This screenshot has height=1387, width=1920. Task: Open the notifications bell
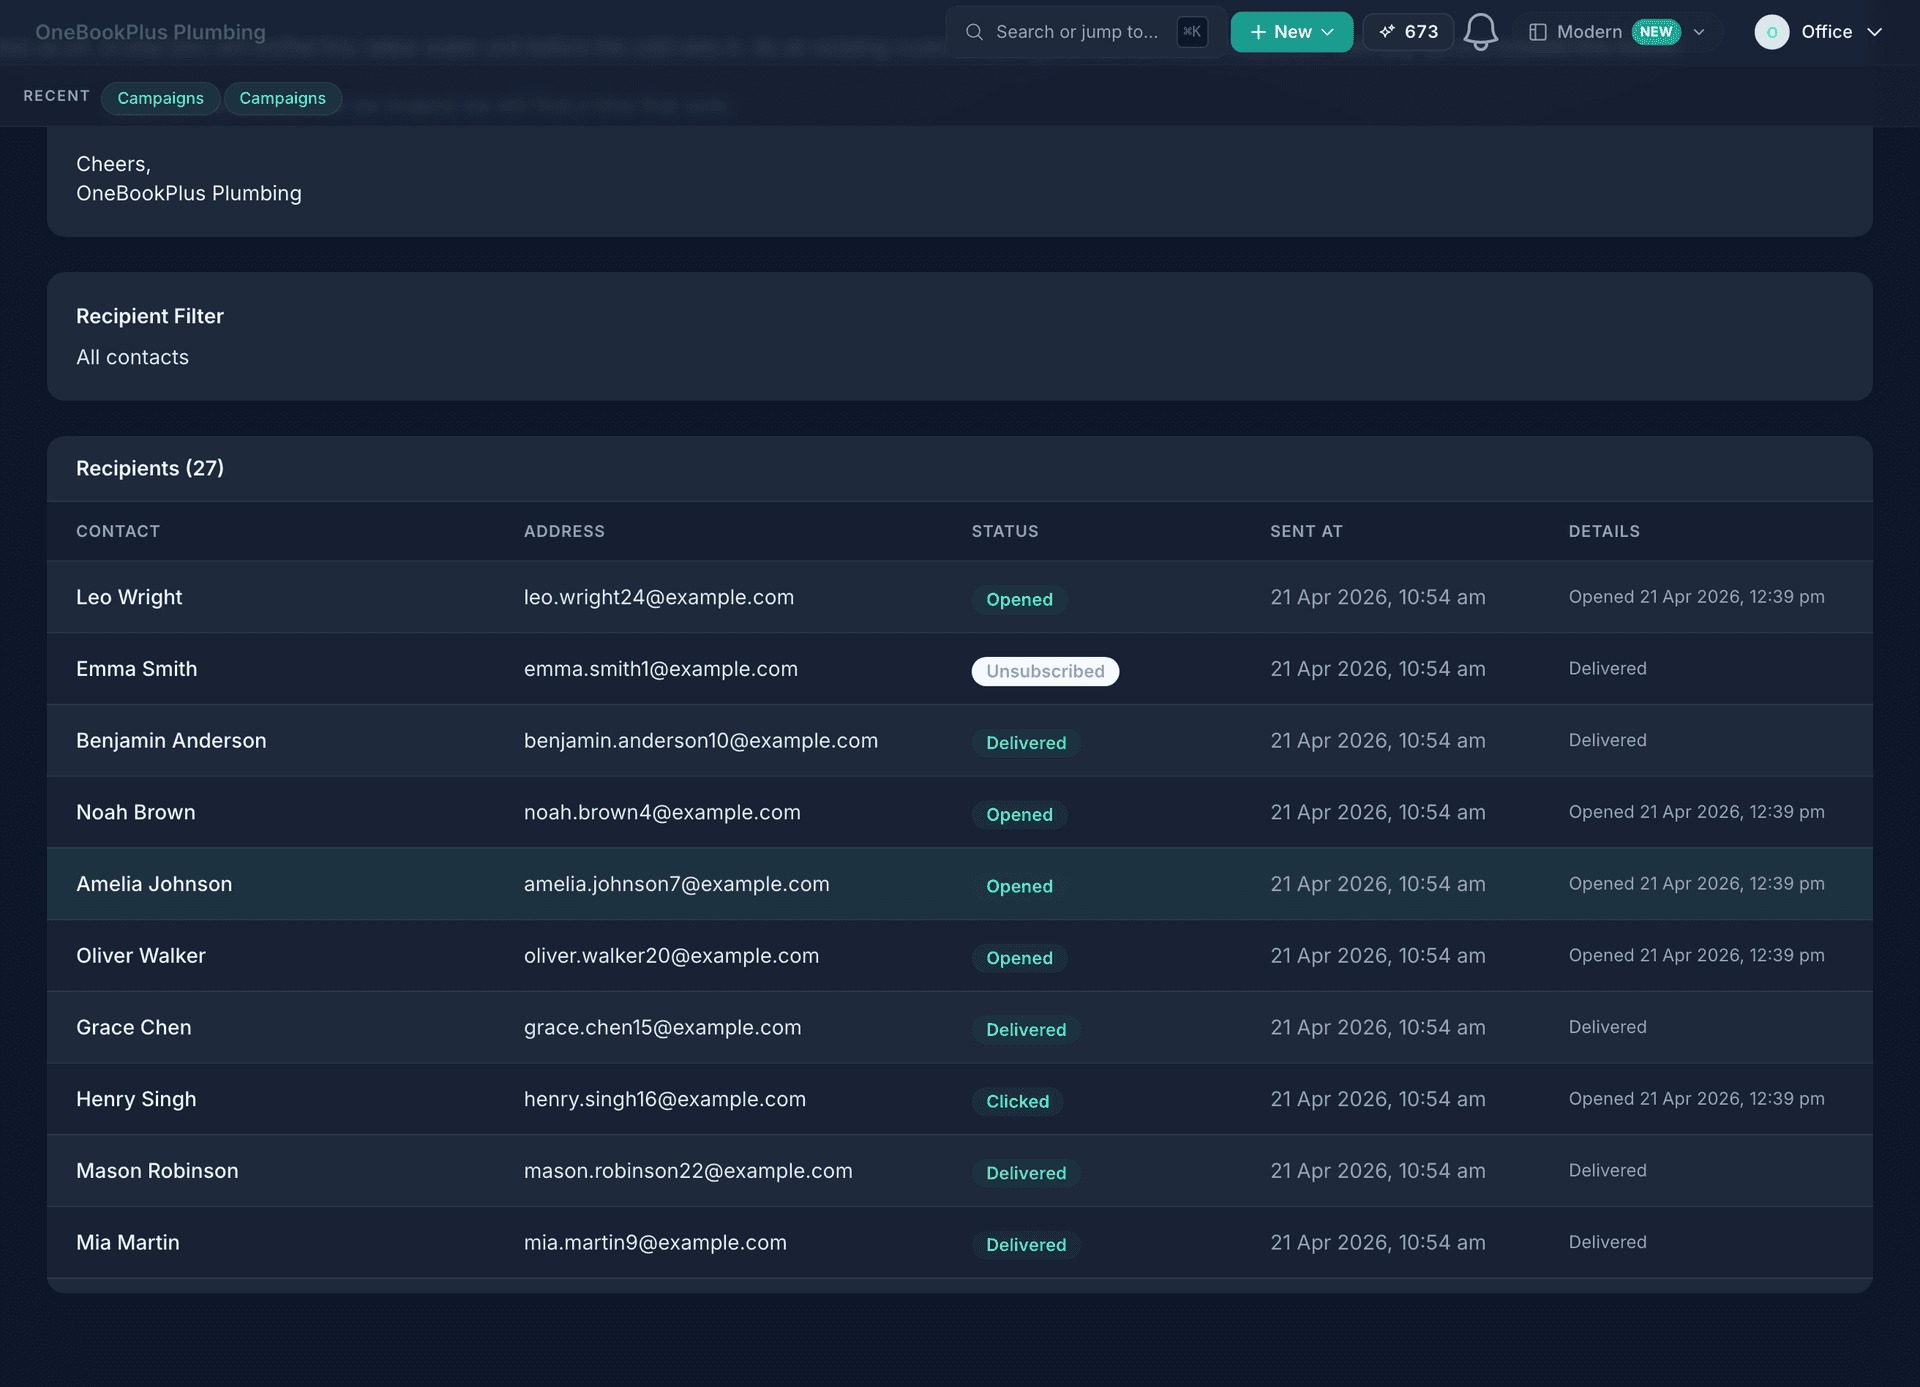tap(1480, 32)
